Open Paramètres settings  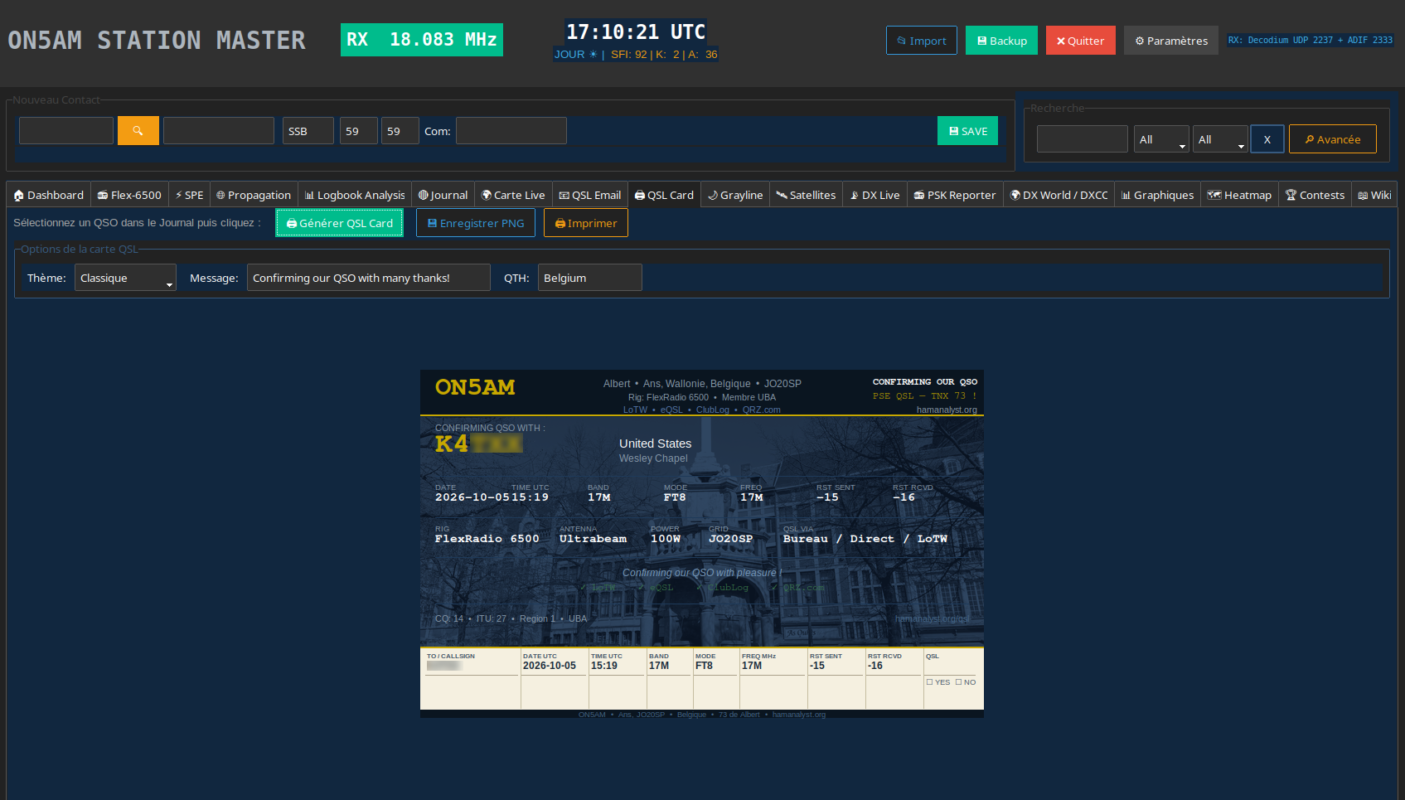(x=1171, y=40)
